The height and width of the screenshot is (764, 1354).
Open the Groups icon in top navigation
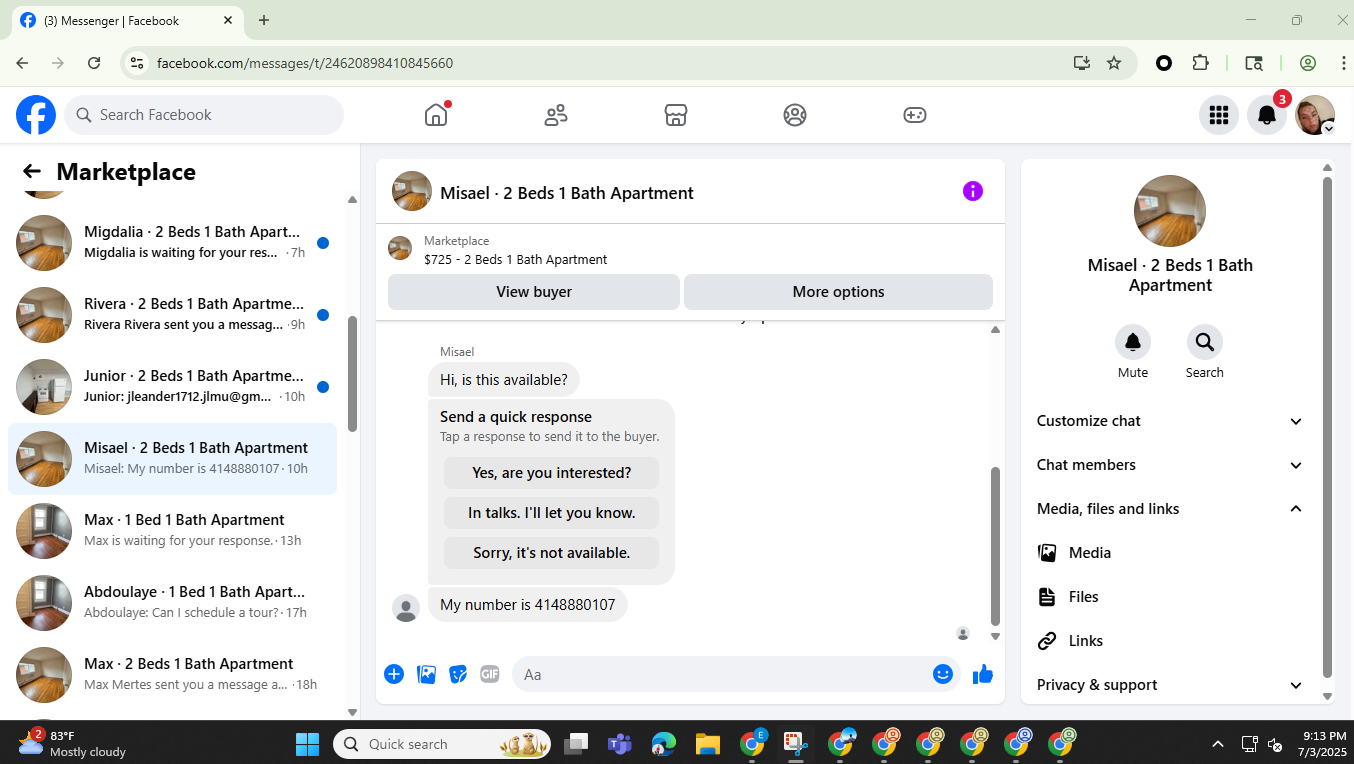pos(795,115)
